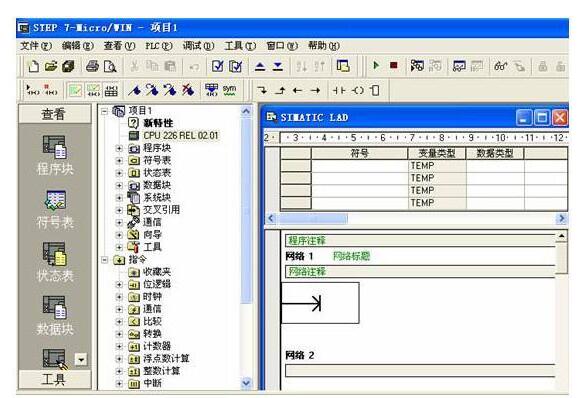Image resolution: width=577 pixels, height=398 pixels.
Task: Compile all with the second checkmark icon
Action: [x=235, y=66]
